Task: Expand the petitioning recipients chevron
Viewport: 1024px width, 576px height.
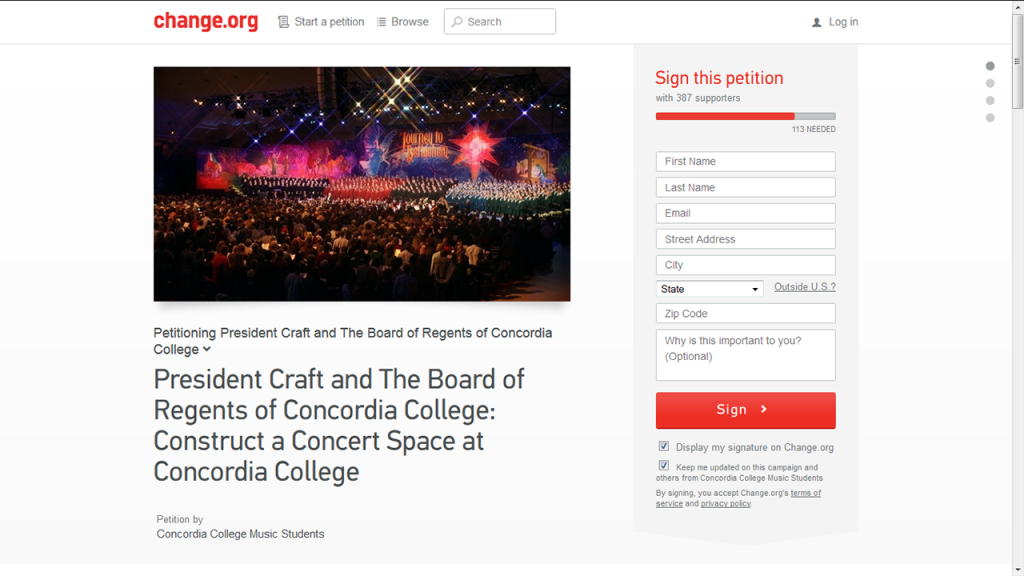Action: [207, 349]
